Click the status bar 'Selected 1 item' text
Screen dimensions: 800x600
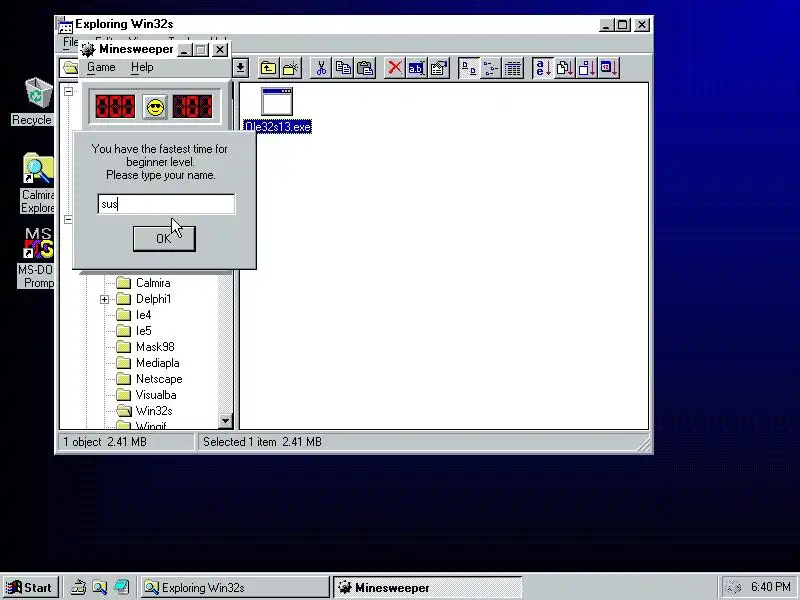tap(262, 442)
